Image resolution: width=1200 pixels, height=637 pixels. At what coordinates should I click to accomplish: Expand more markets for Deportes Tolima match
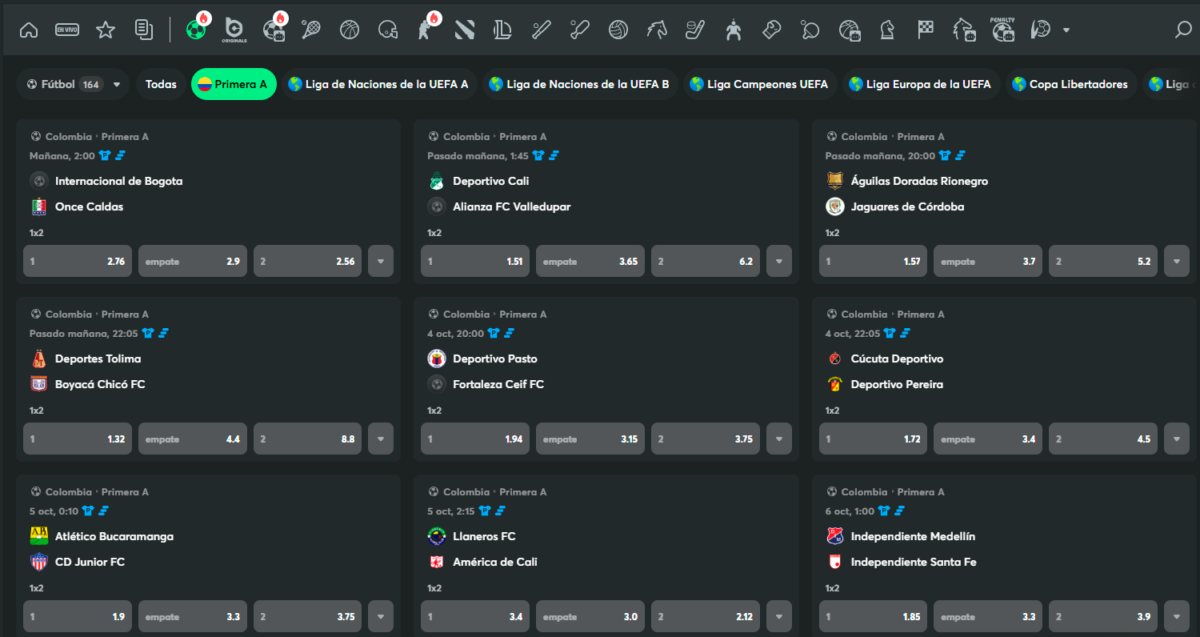(x=381, y=439)
